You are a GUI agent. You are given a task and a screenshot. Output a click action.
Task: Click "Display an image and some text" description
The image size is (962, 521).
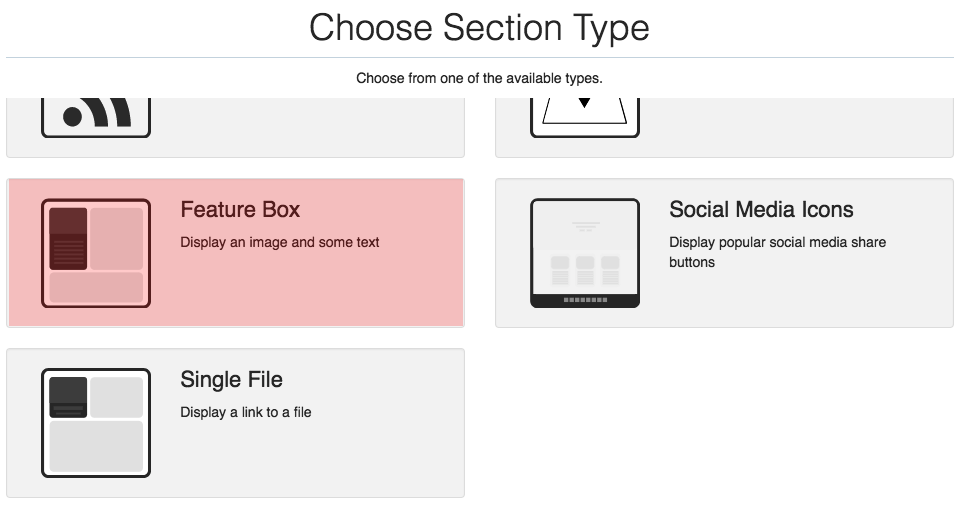click(x=280, y=242)
